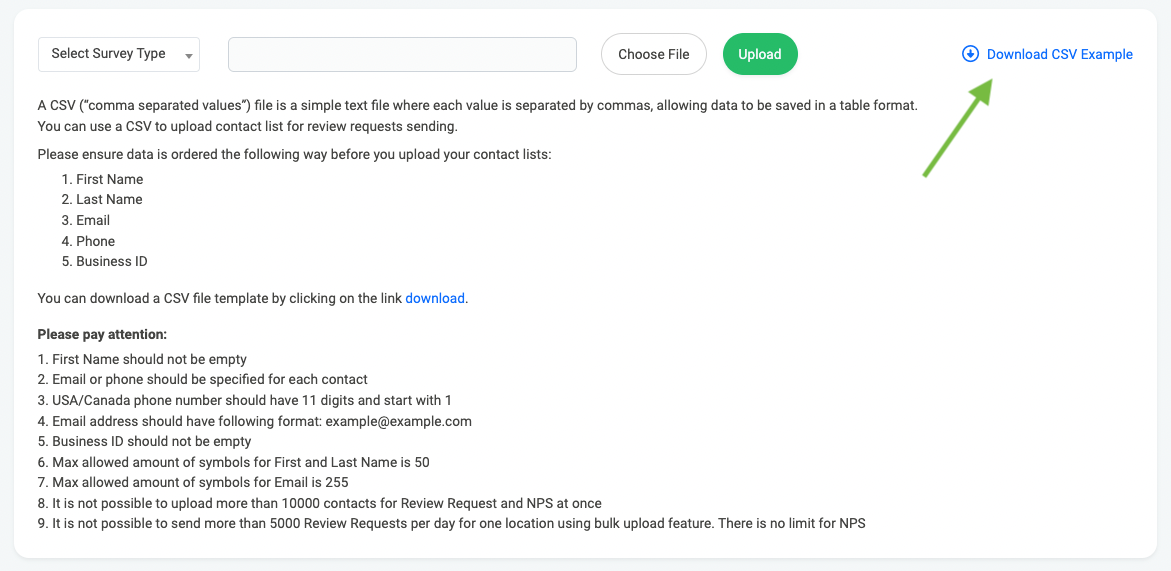Click the 5000 Review Requests per day rule
The image size is (1171, 571).
coord(452,523)
